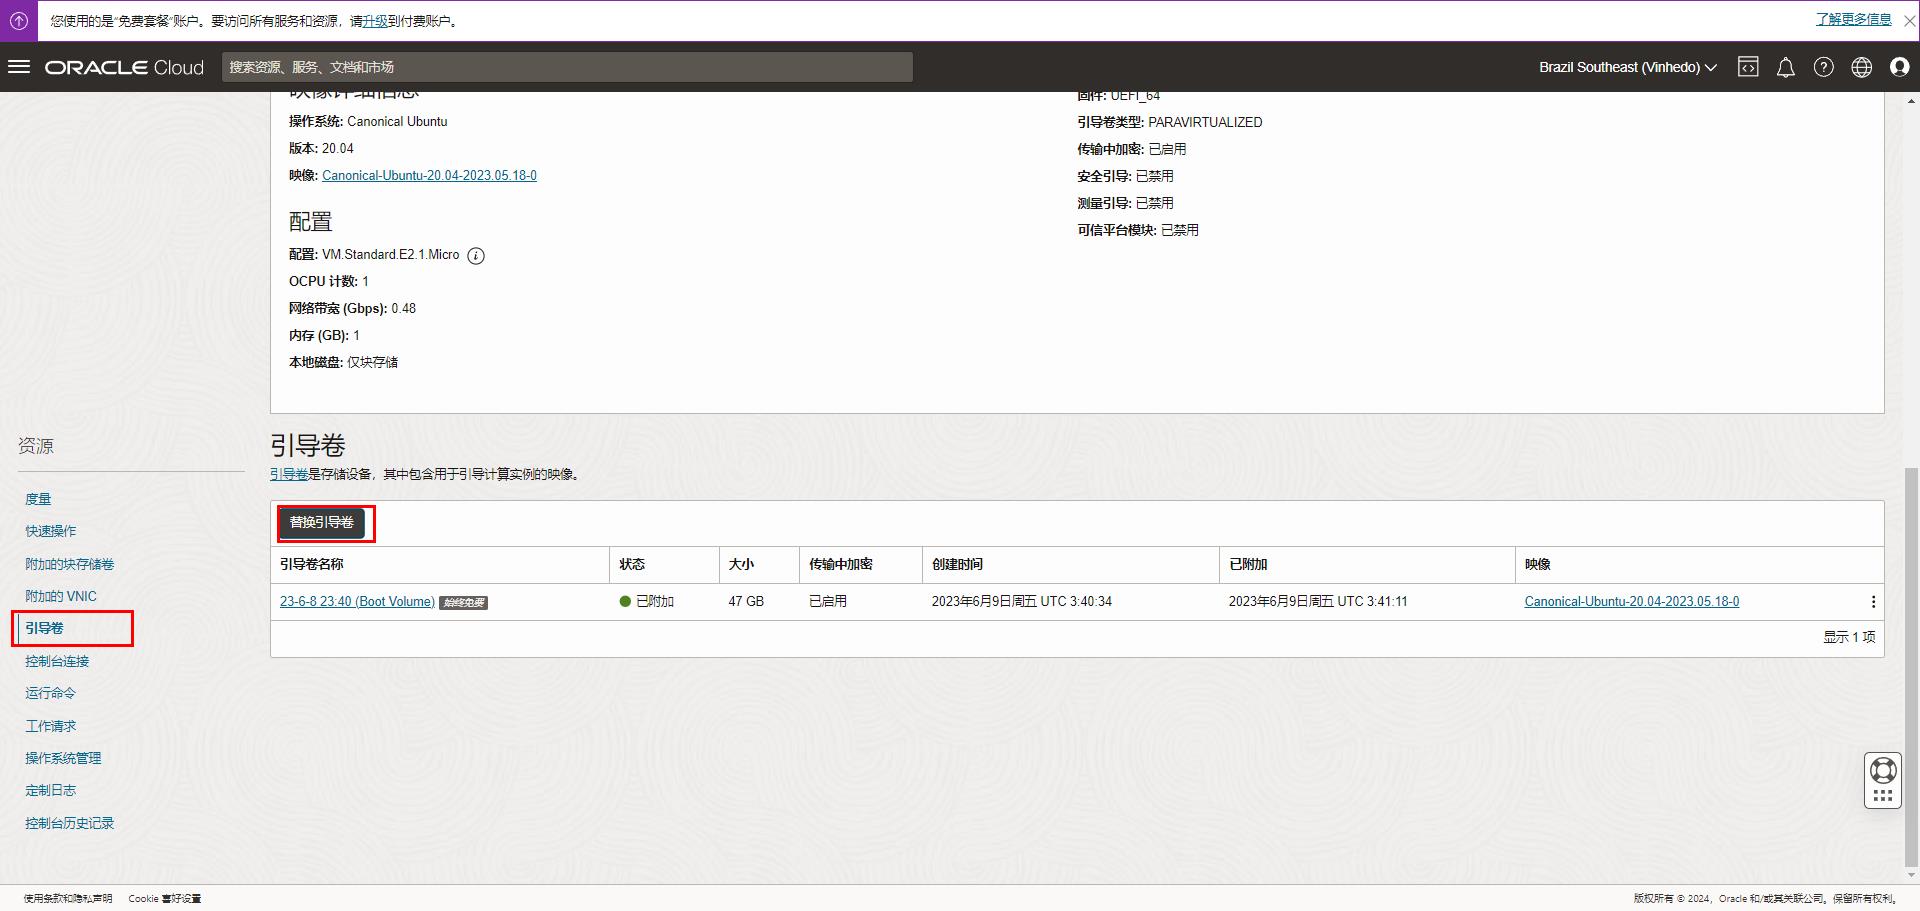Screen dimensions: 1920x911
Task: Open boot volume row actions menu
Action: click(x=1872, y=602)
